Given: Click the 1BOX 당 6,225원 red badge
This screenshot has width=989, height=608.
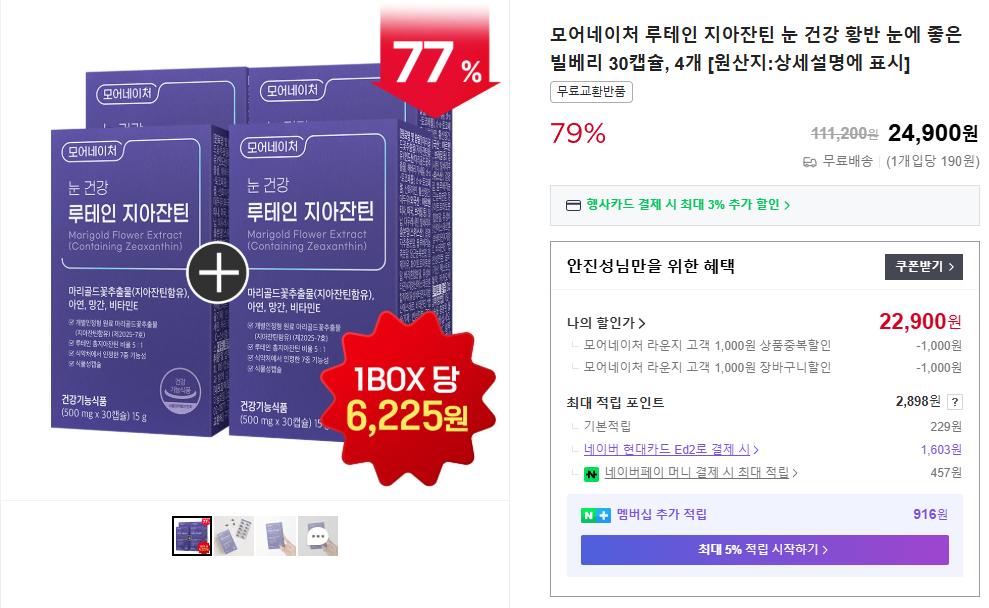Looking at the screenshot, I should [408, 397].
